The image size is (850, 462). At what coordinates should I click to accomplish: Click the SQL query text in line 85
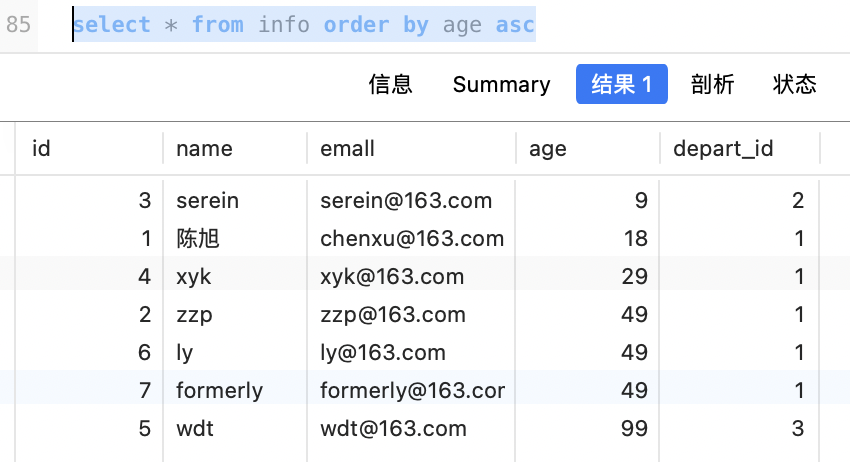click(304, 24)
